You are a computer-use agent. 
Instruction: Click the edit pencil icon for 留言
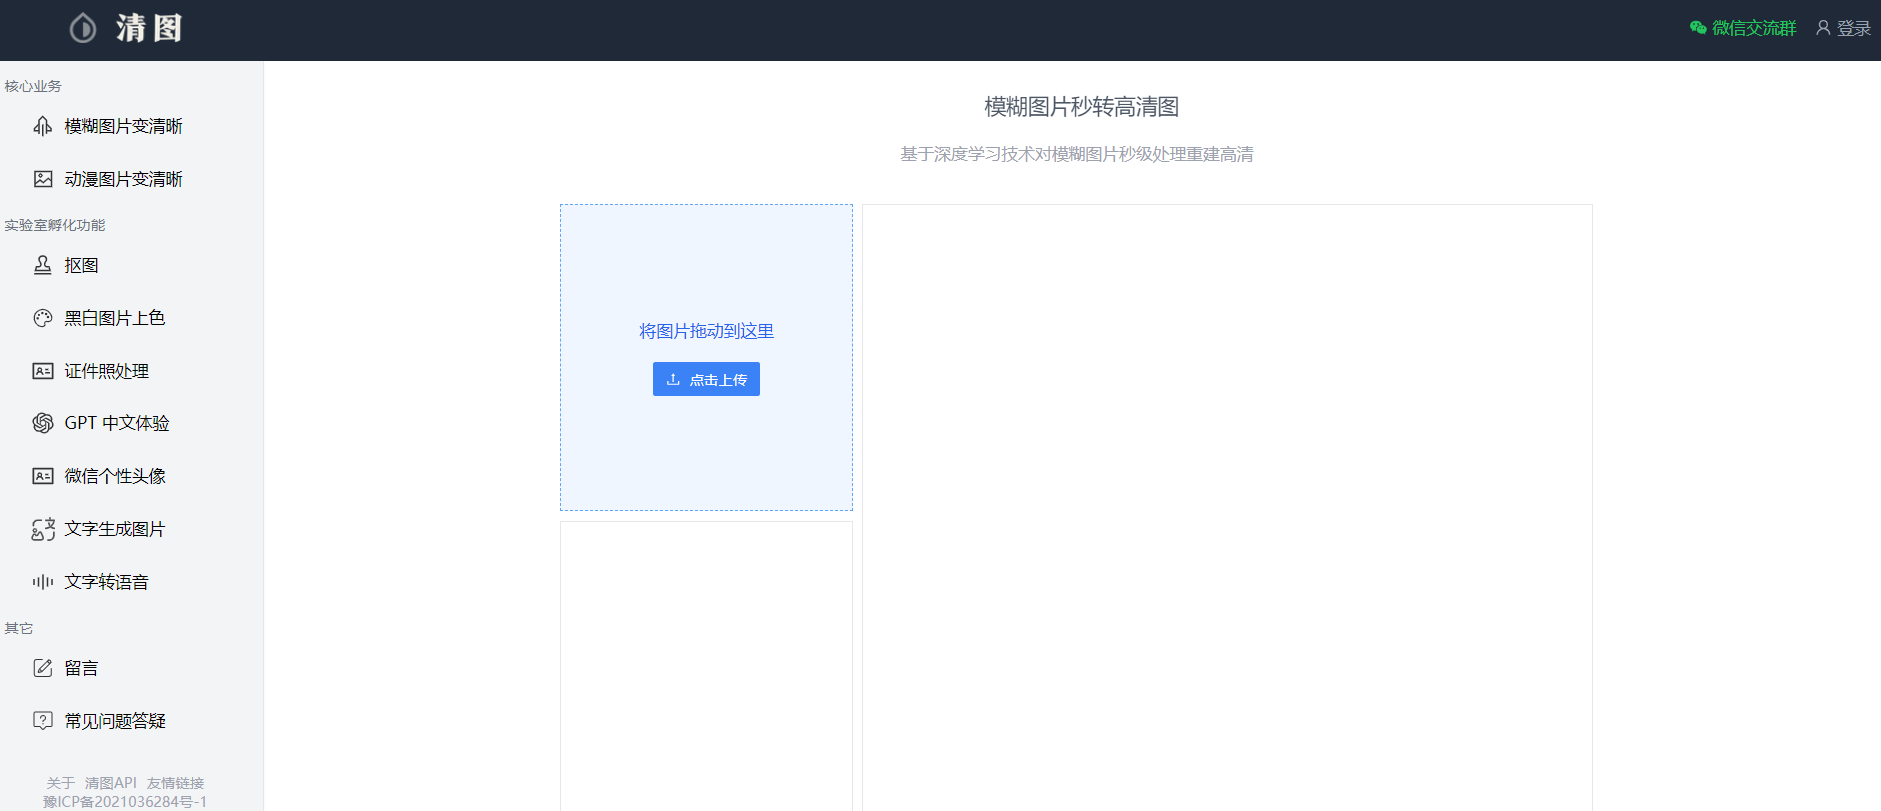(43, 668)
